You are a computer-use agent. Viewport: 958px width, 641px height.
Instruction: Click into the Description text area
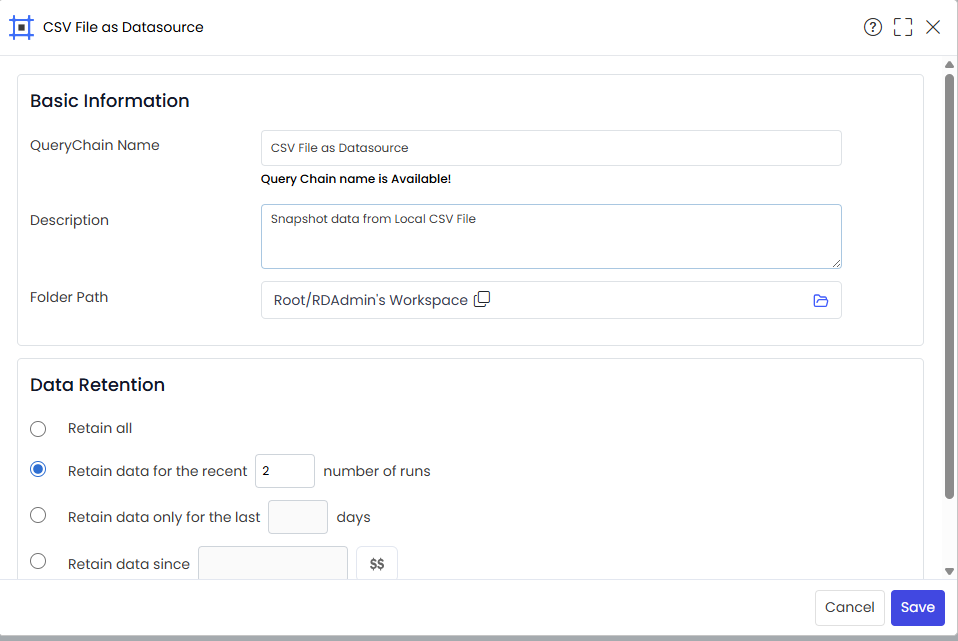click(551, 236)
